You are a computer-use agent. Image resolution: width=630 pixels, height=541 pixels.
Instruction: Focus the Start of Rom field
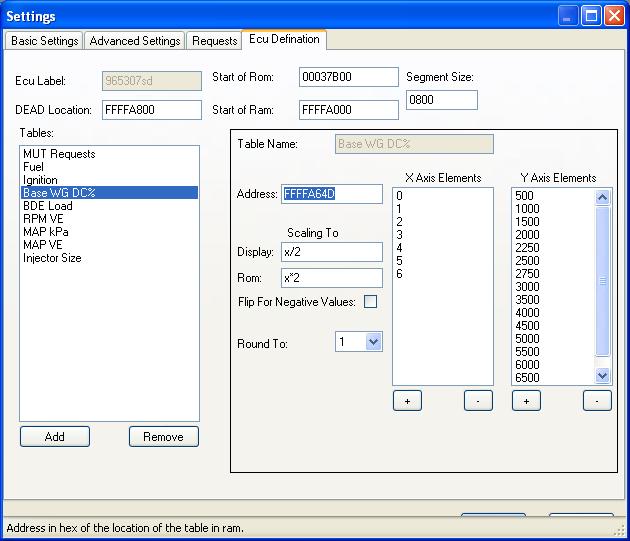tap(348, 77)
